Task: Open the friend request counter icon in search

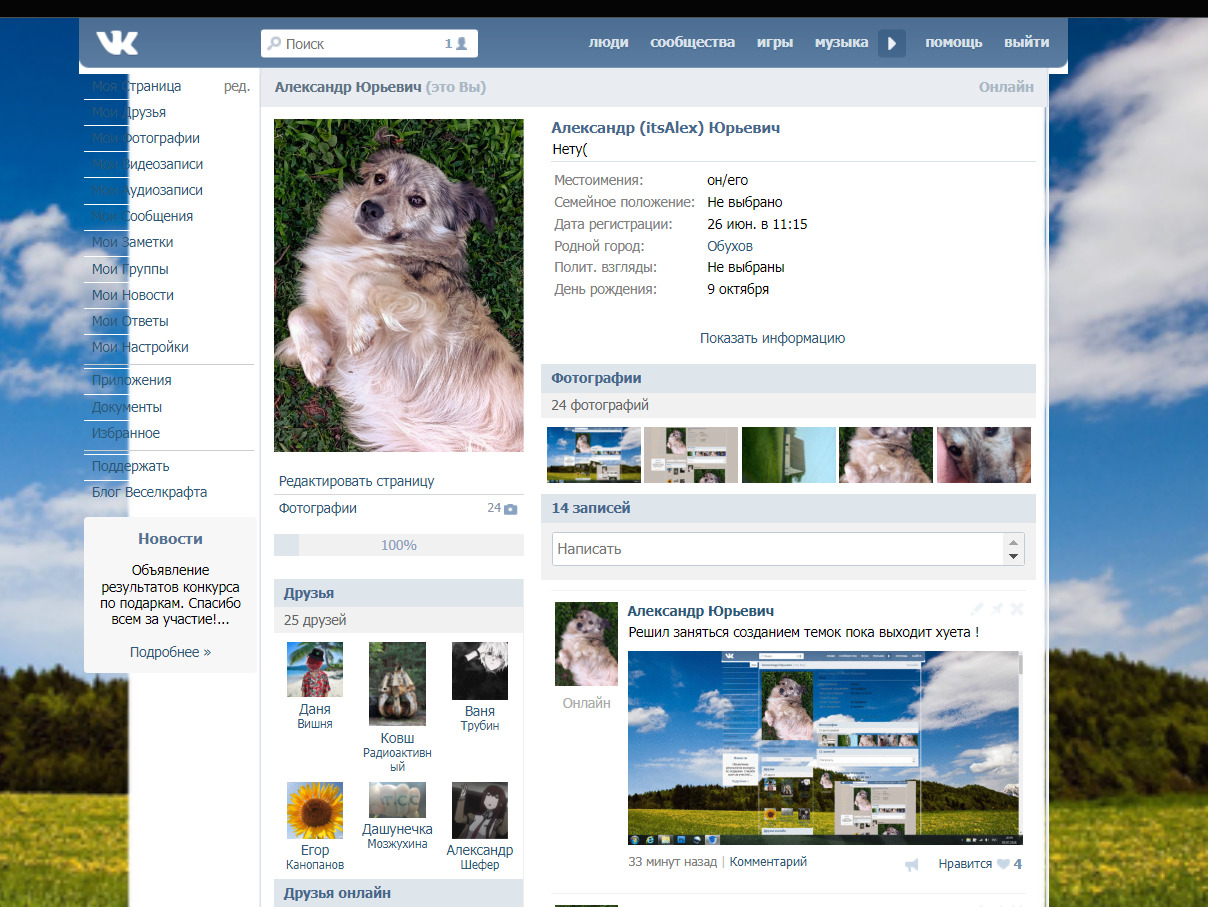Action: 456,43
